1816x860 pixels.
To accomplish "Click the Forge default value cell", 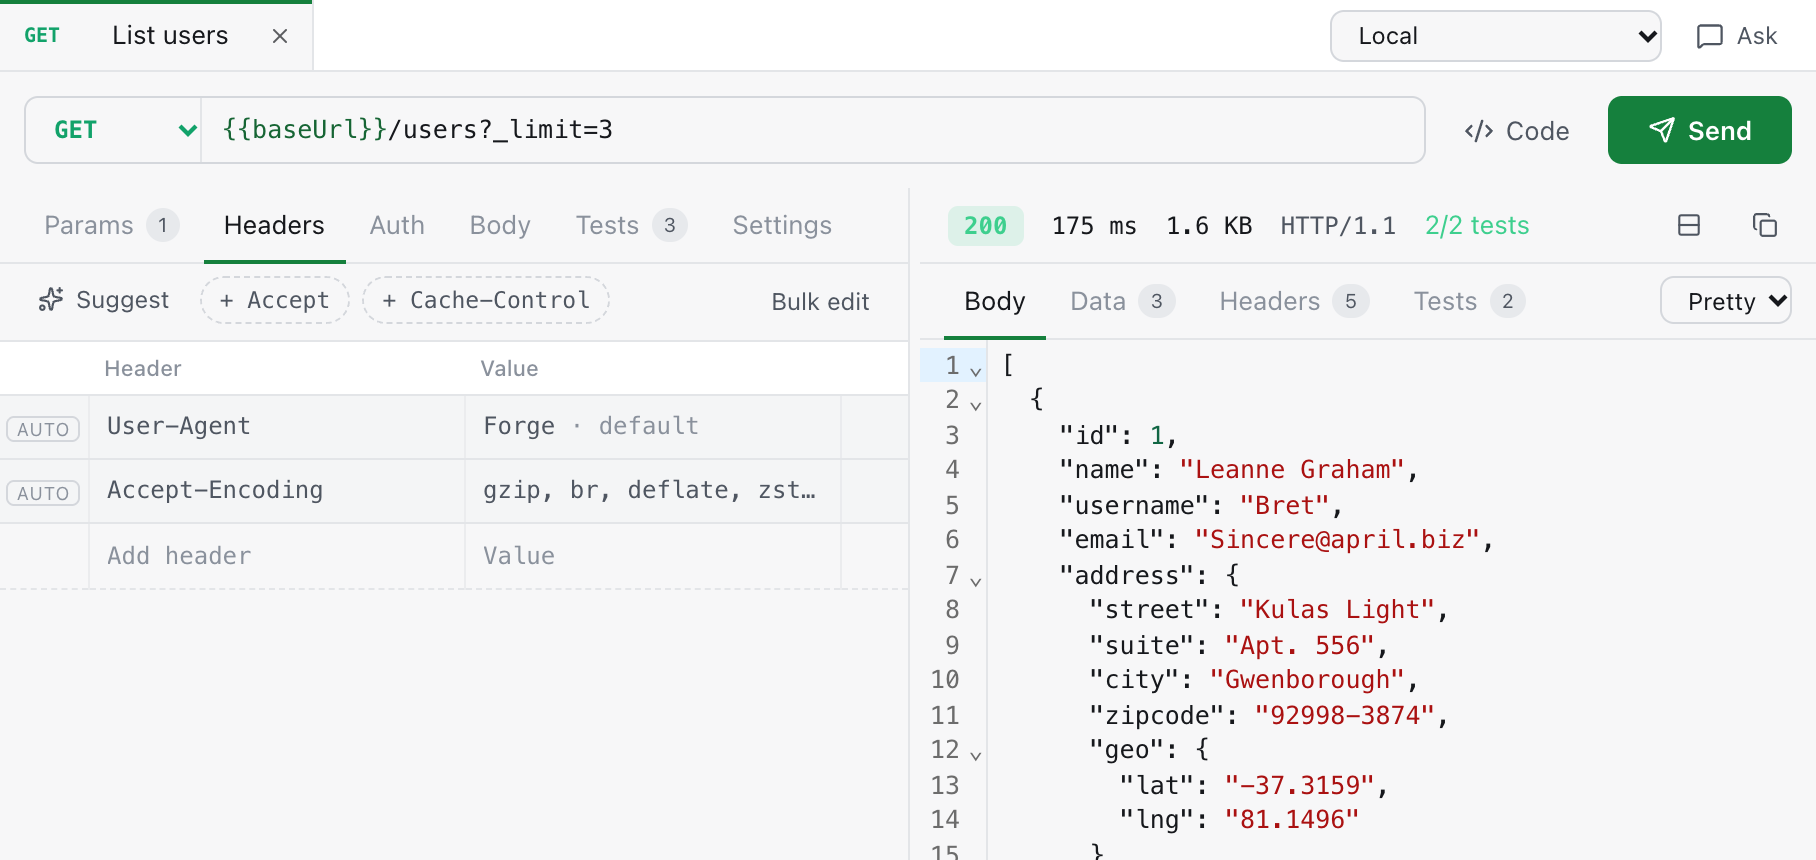I will [652, 427].
